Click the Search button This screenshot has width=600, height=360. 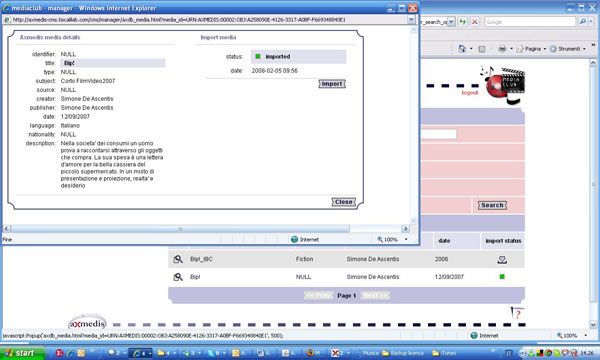492,205
